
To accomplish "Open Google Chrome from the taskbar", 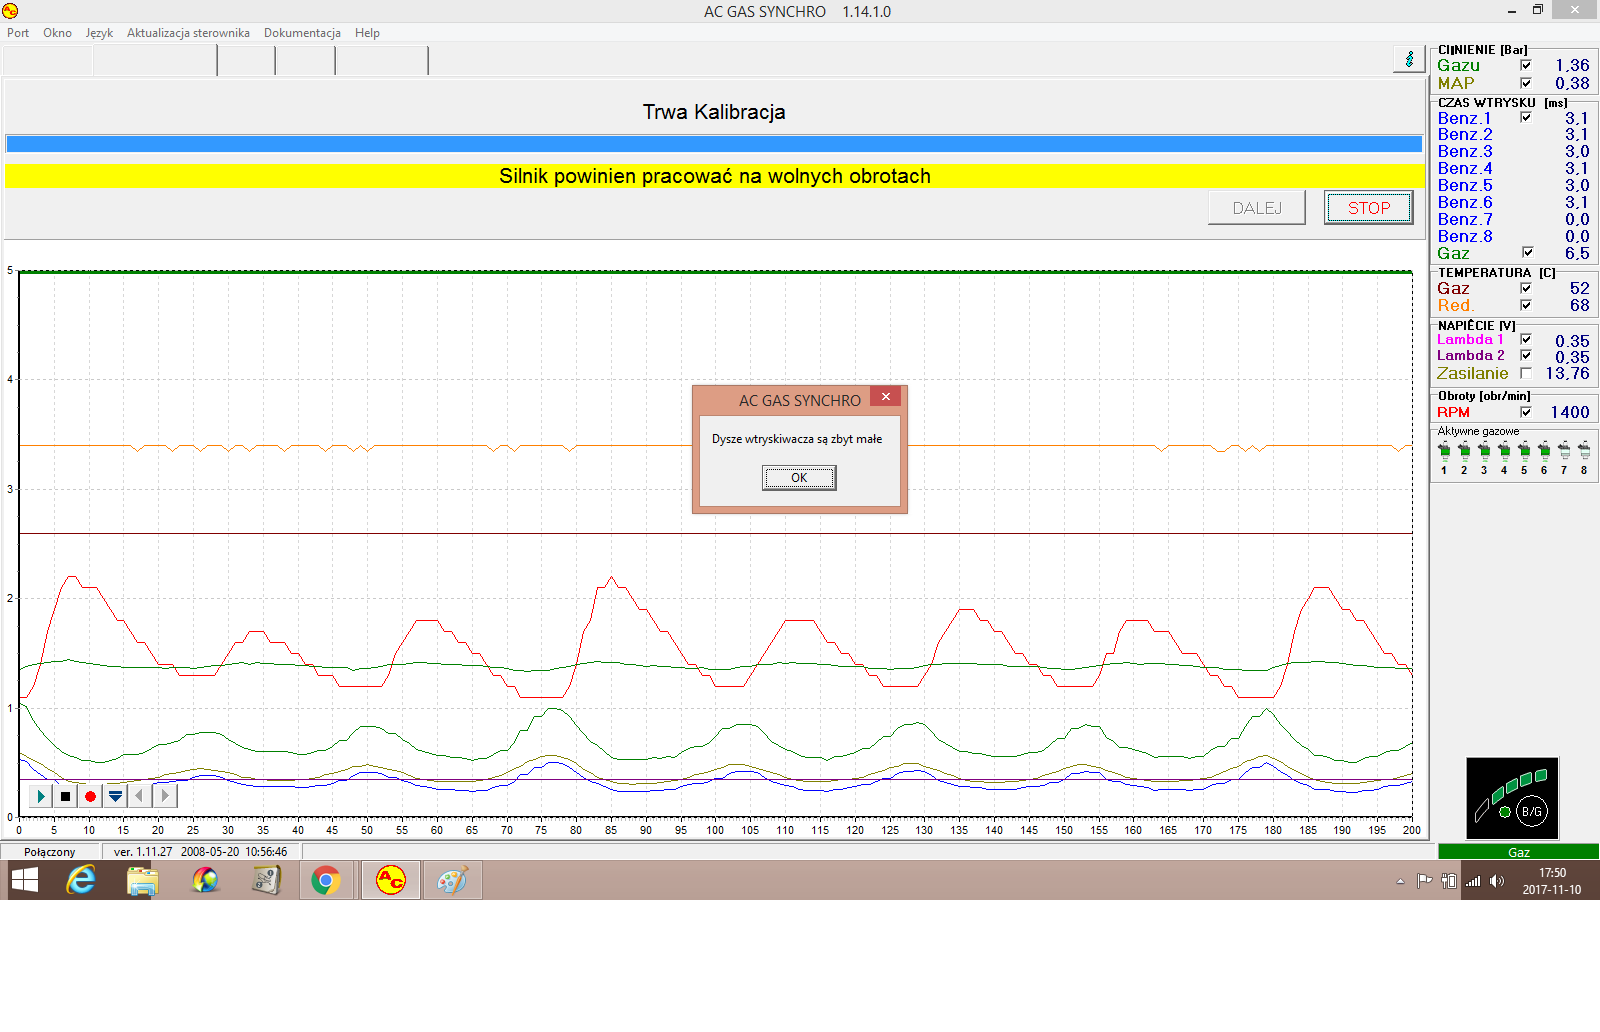I will [x=326, y=880].
